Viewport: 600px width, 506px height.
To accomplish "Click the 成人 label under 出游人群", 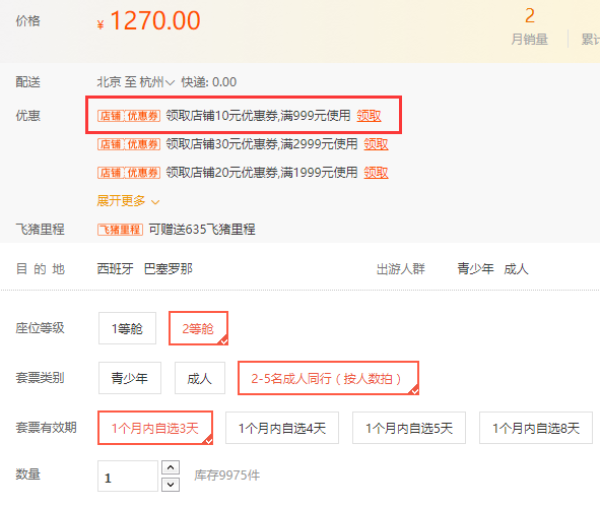I will 516,269.
